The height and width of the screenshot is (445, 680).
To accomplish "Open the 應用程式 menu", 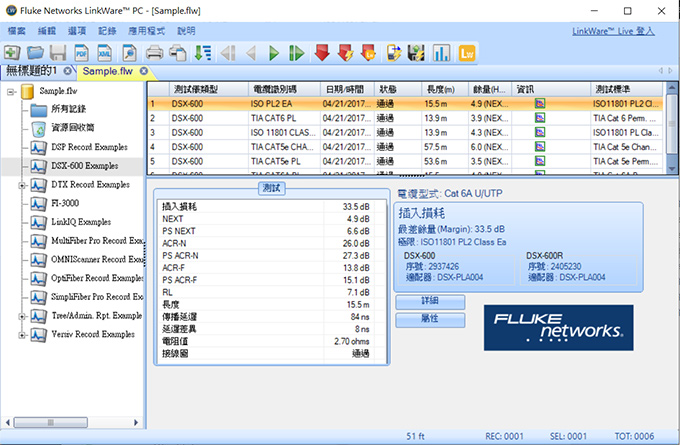I will 146,31.
